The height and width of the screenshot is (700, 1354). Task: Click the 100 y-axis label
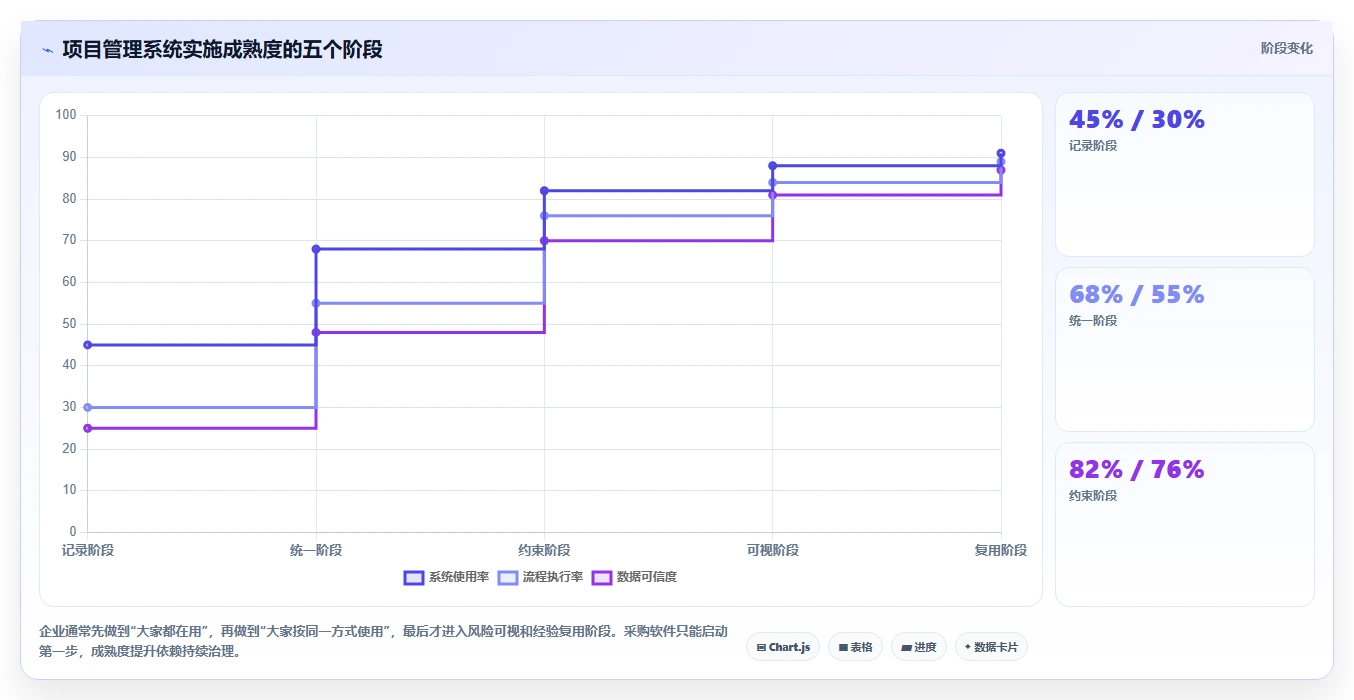tap(66, 115)
